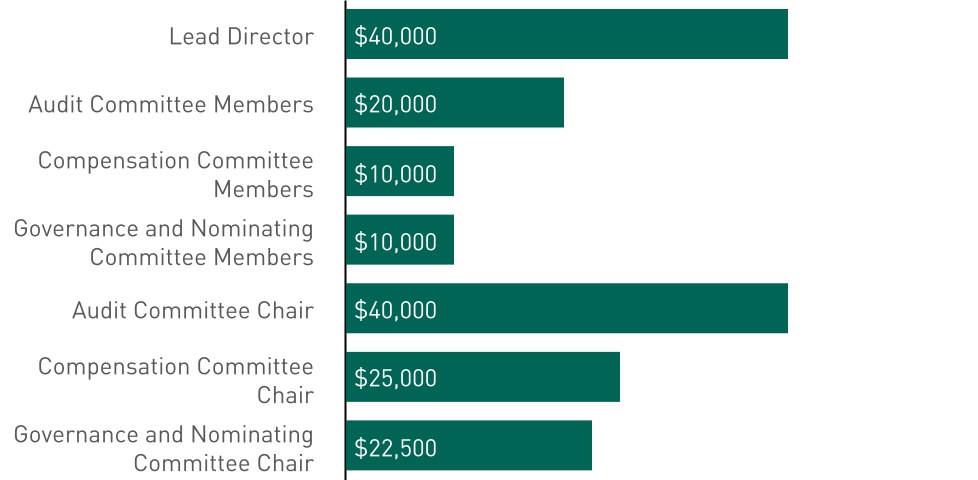978x480 pixels.
Task: Click the "Compensation Committee Chair" label text
Action: click(176, 380)
